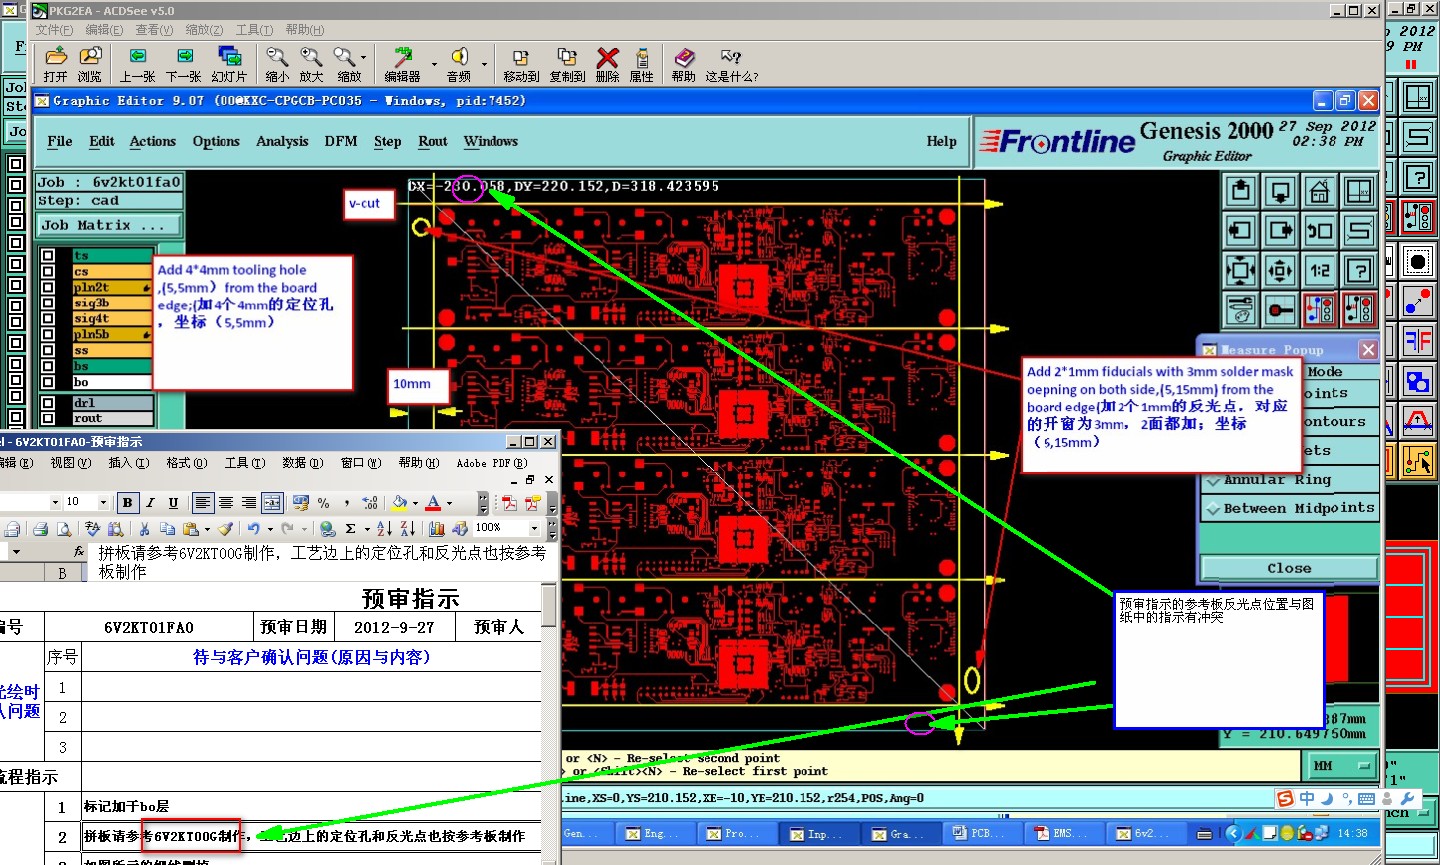The image size is (1440, 865).
Task: Click the mirrored F flip icon
Action: pos(1418,341)
